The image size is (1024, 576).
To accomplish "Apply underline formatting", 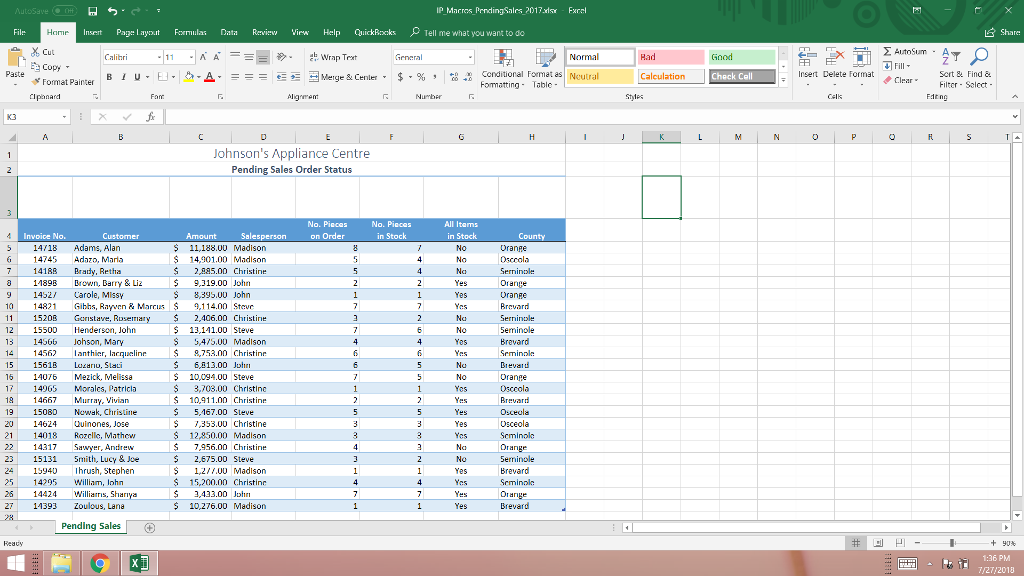I will (x=137, y=77).
